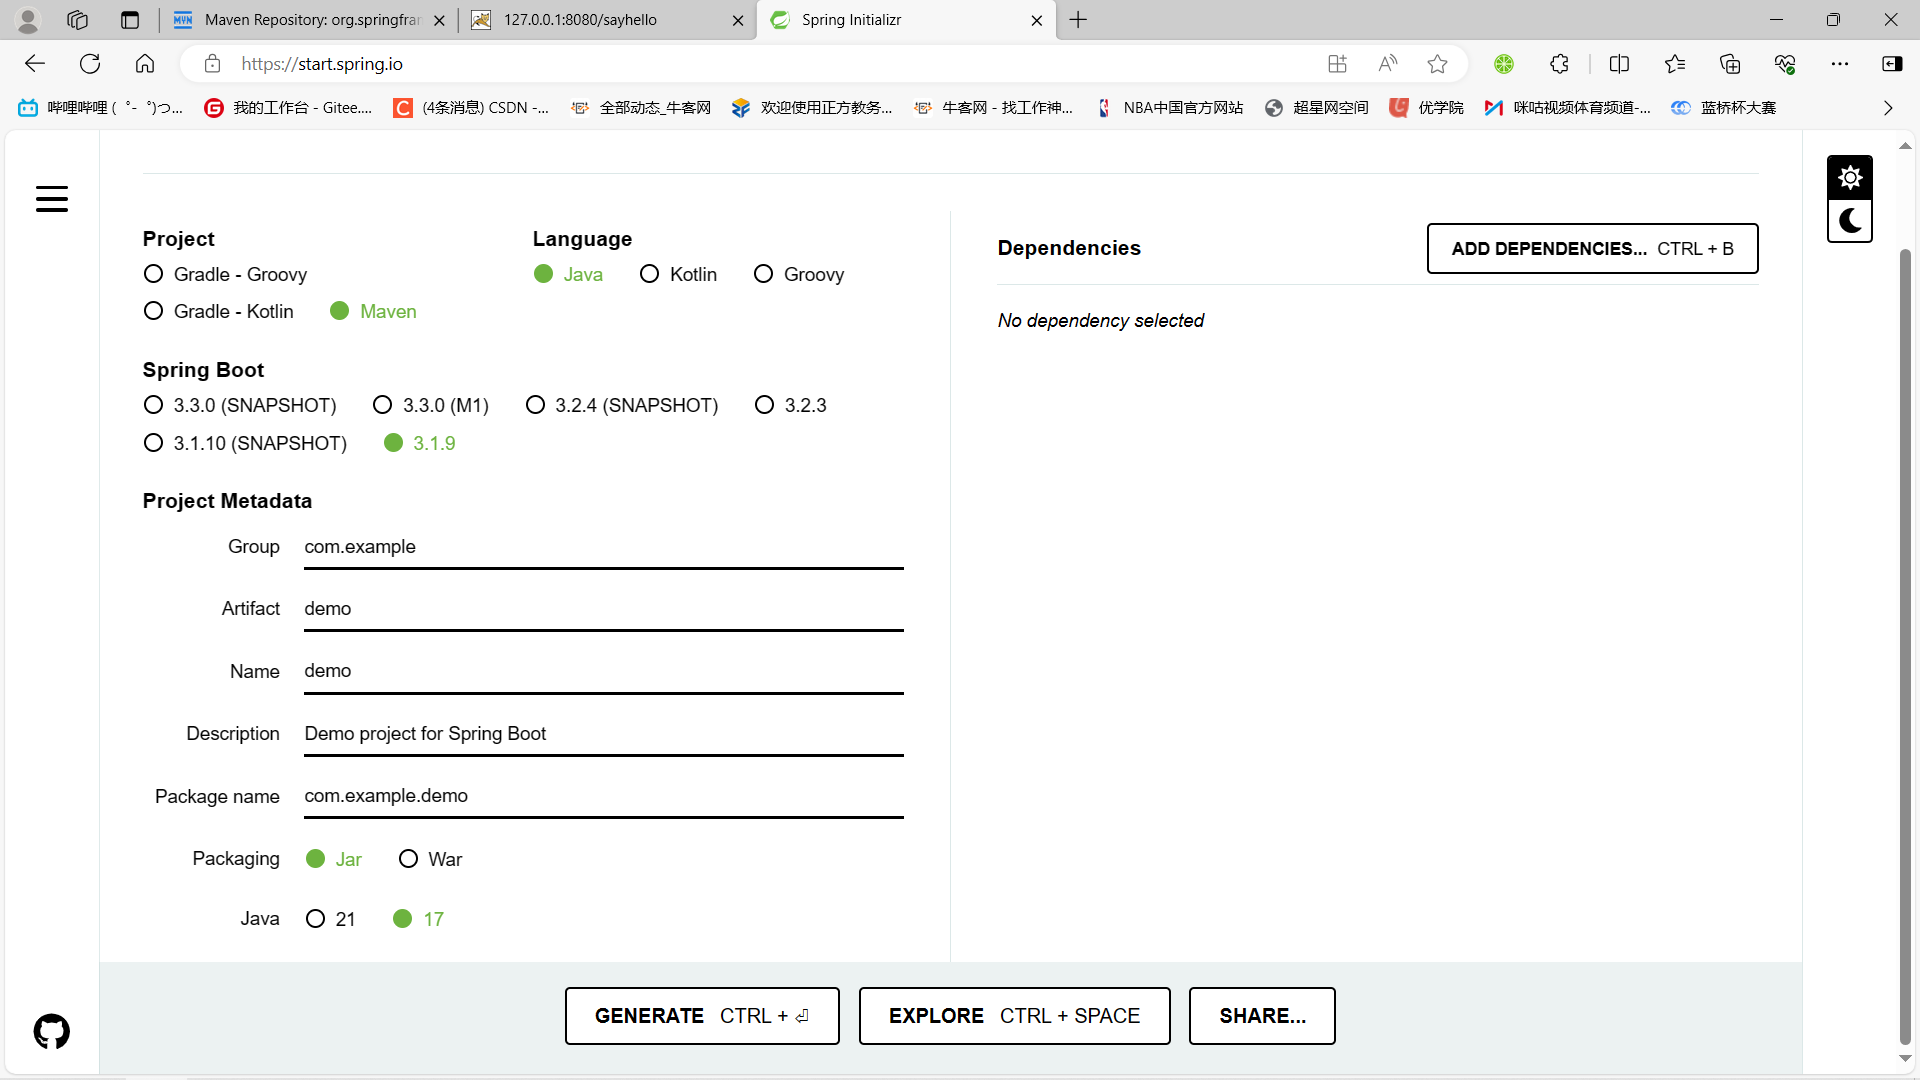This screenshot has width=1920, height=1080.
Task: Open the apps grid icon in address bar
Action: point(1337,64)
